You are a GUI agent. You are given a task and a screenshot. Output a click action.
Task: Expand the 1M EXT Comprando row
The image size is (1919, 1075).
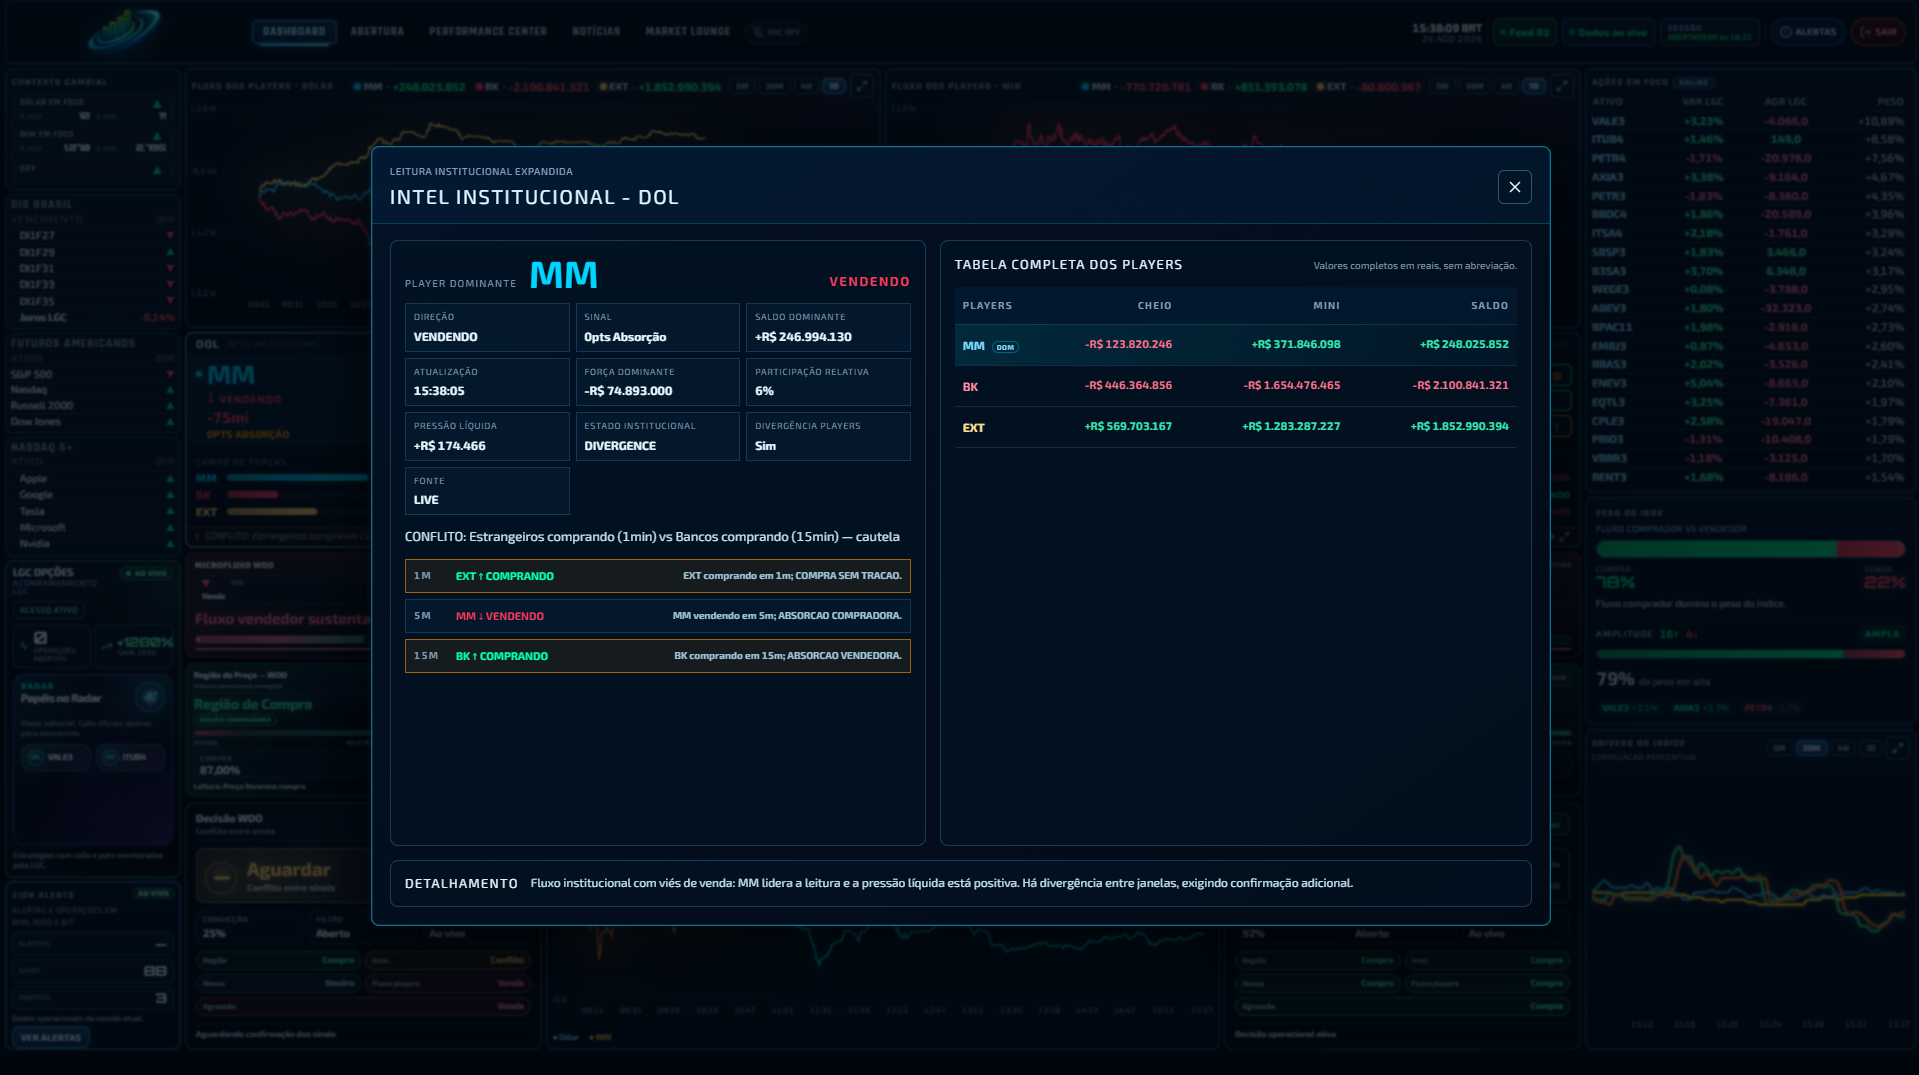[x=657, y=576]
